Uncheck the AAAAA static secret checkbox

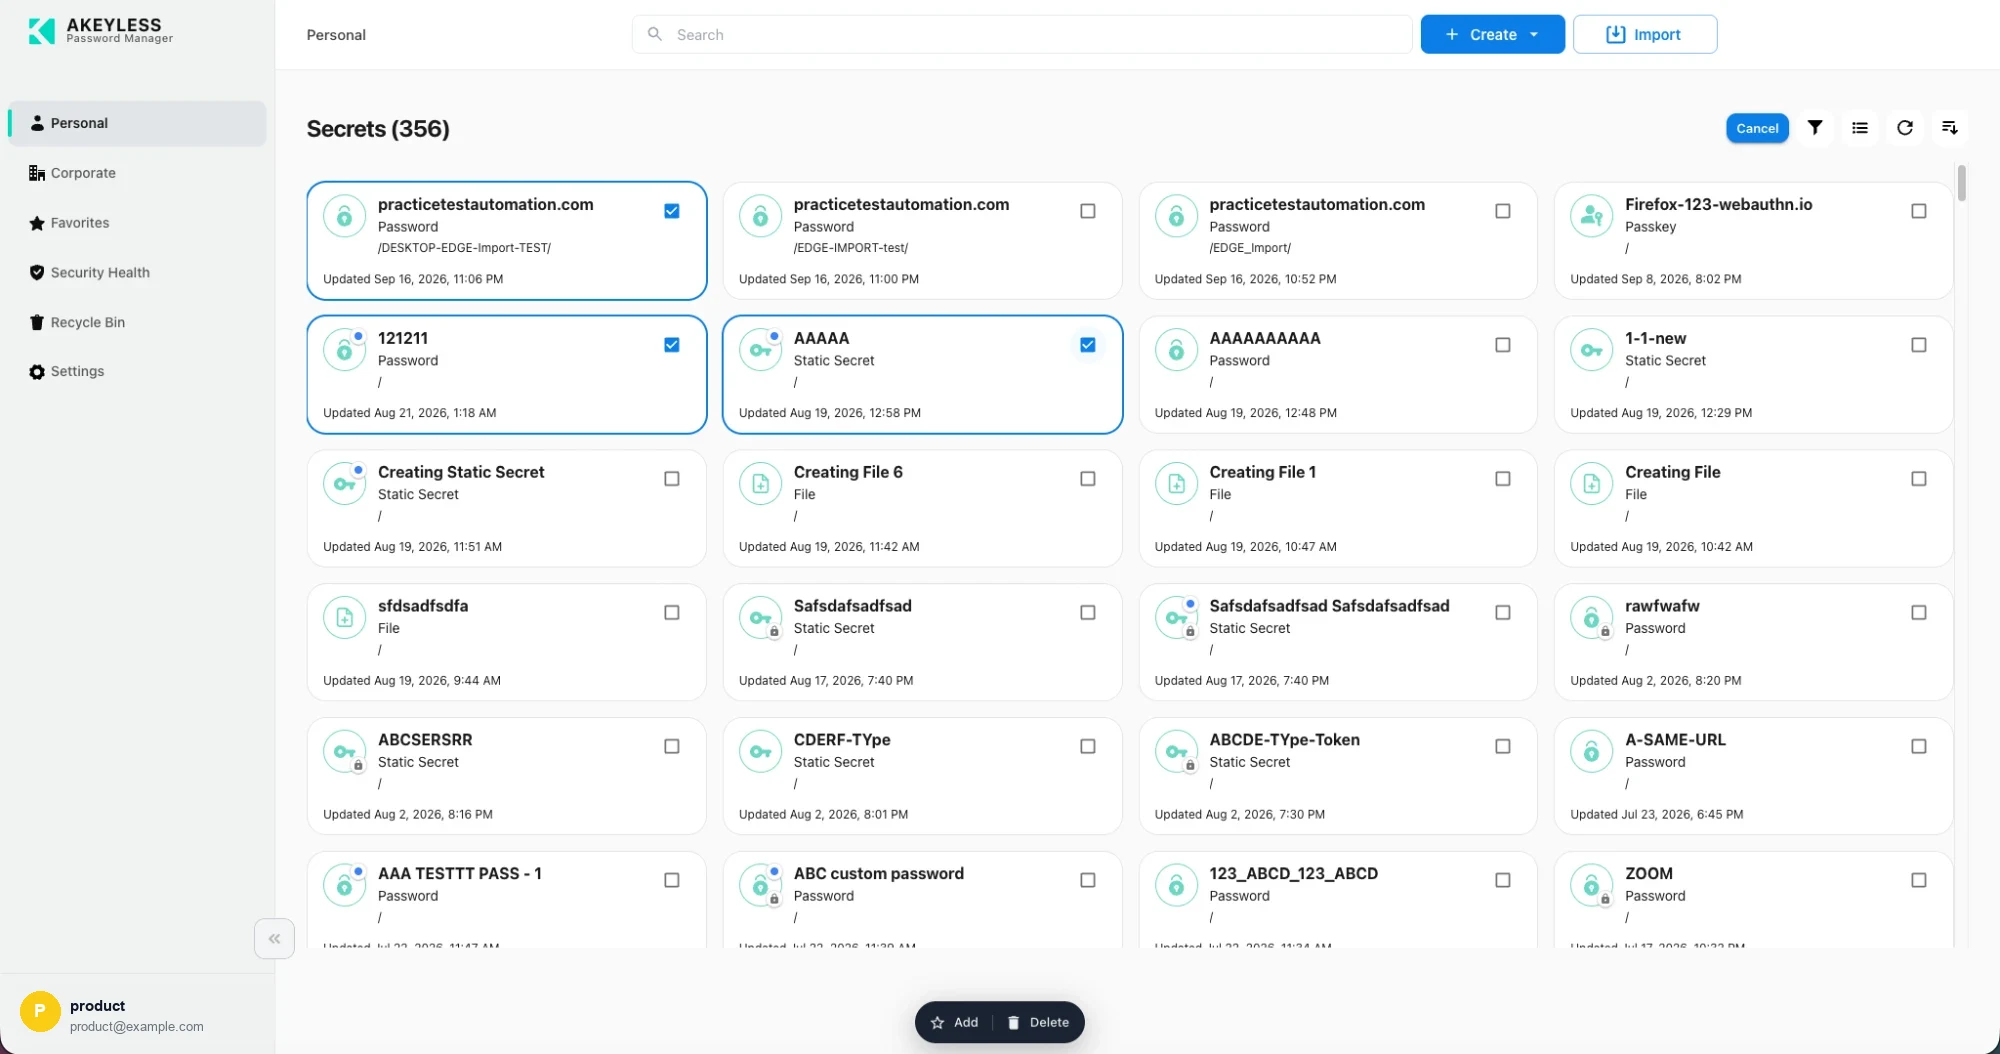click(x=1088, y=345)
